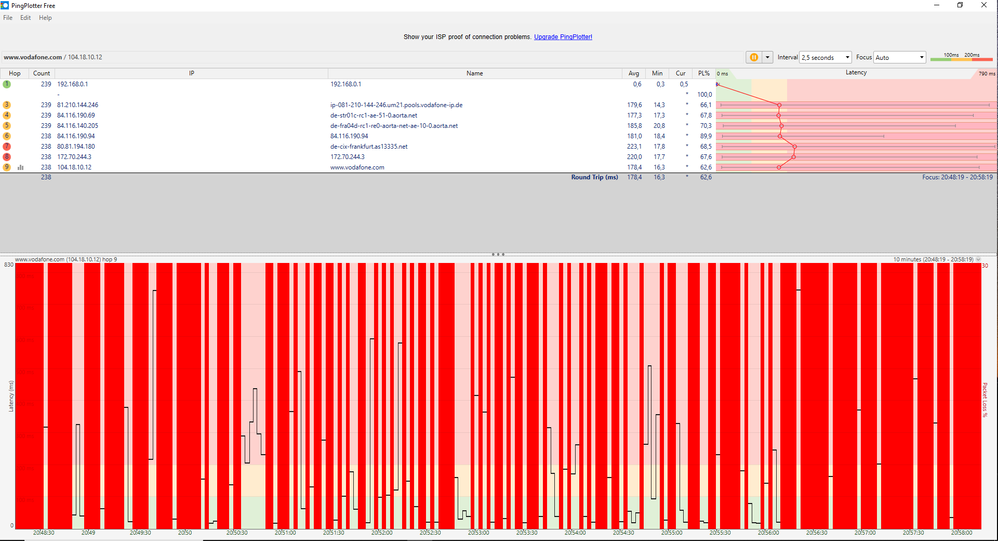
Task: Open the Focus Auto dropdown
Action: coord(899,57)
